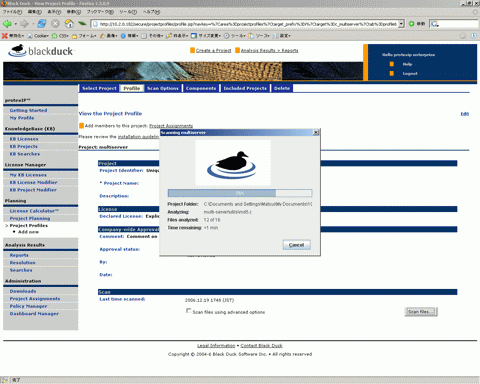Image resolution: width=480 pixels, height=384 pixels.
Task: Open the ブックマーク (Bookmarks) menu
Action: point(100,12)
